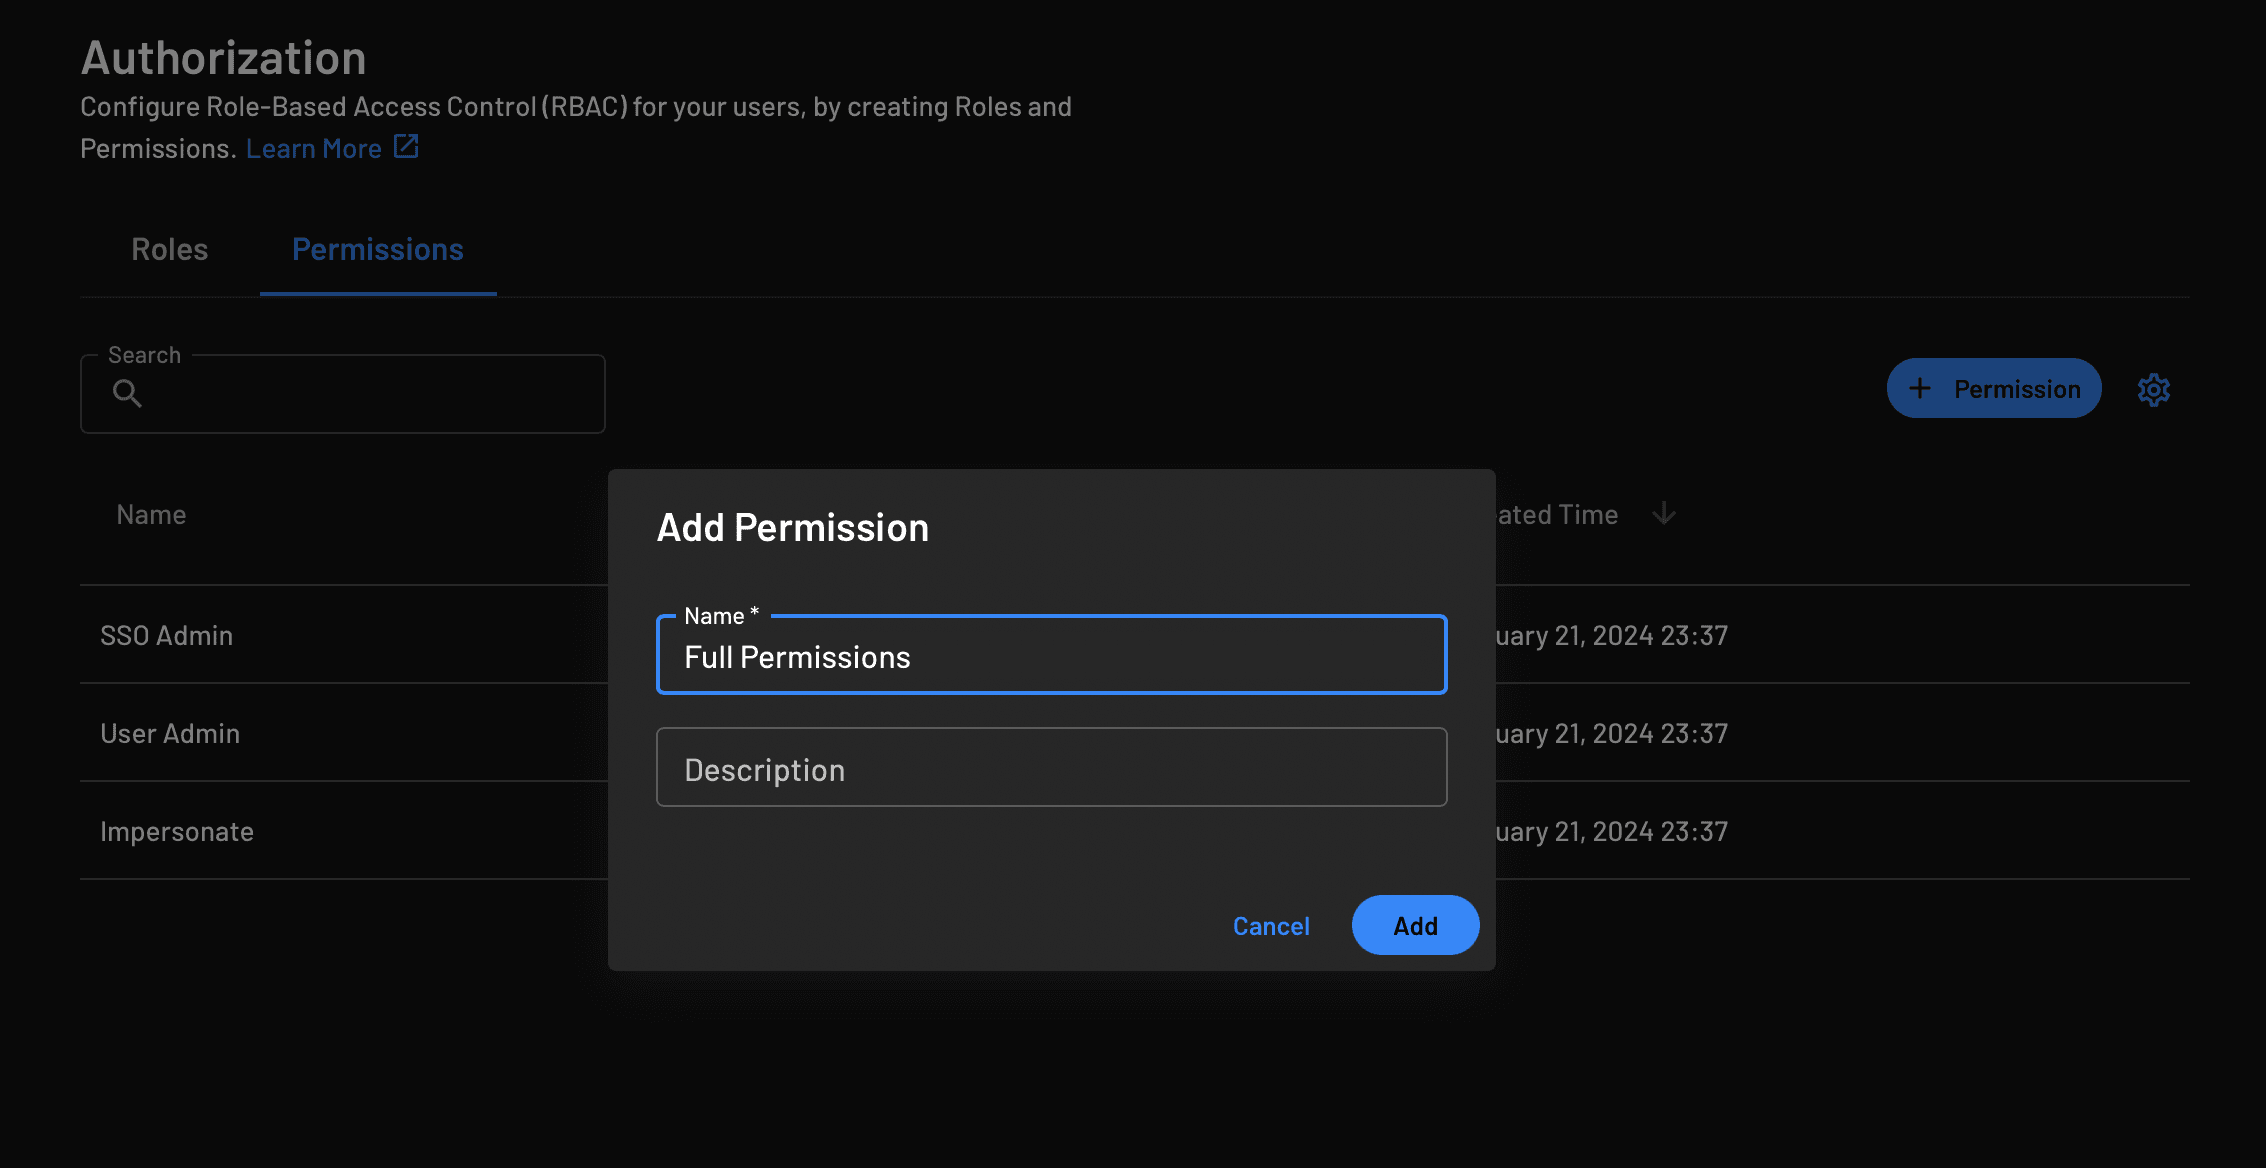The image size is (2266, 1168).
Task: Cancel the Add Permission dialog
Action: point(1270,926)
